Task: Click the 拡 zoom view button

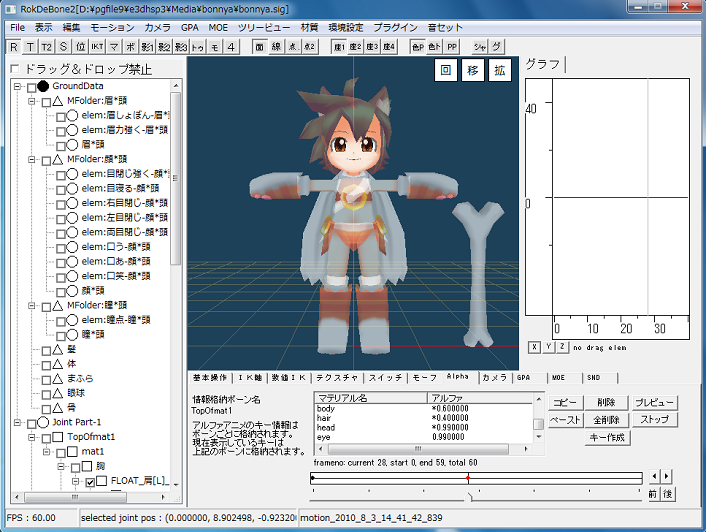Action: pyautogui.click(x=501, y=70)
